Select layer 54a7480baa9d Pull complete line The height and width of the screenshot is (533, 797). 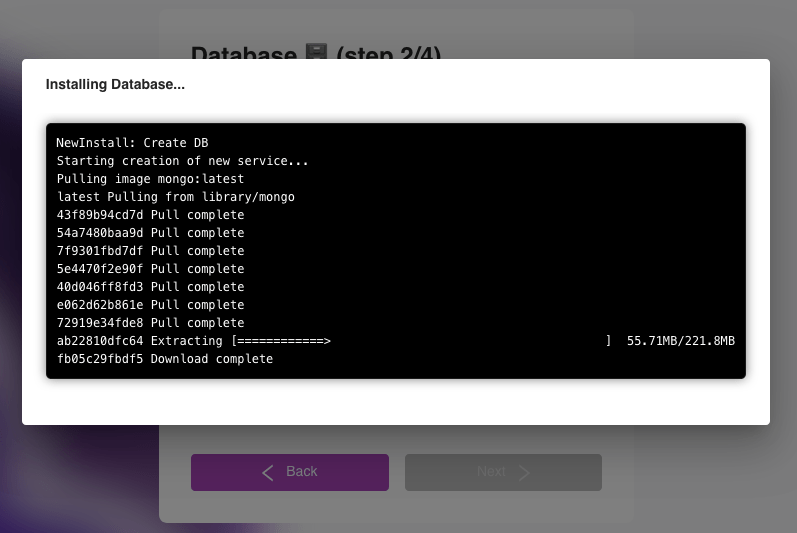tap(150, 233)
